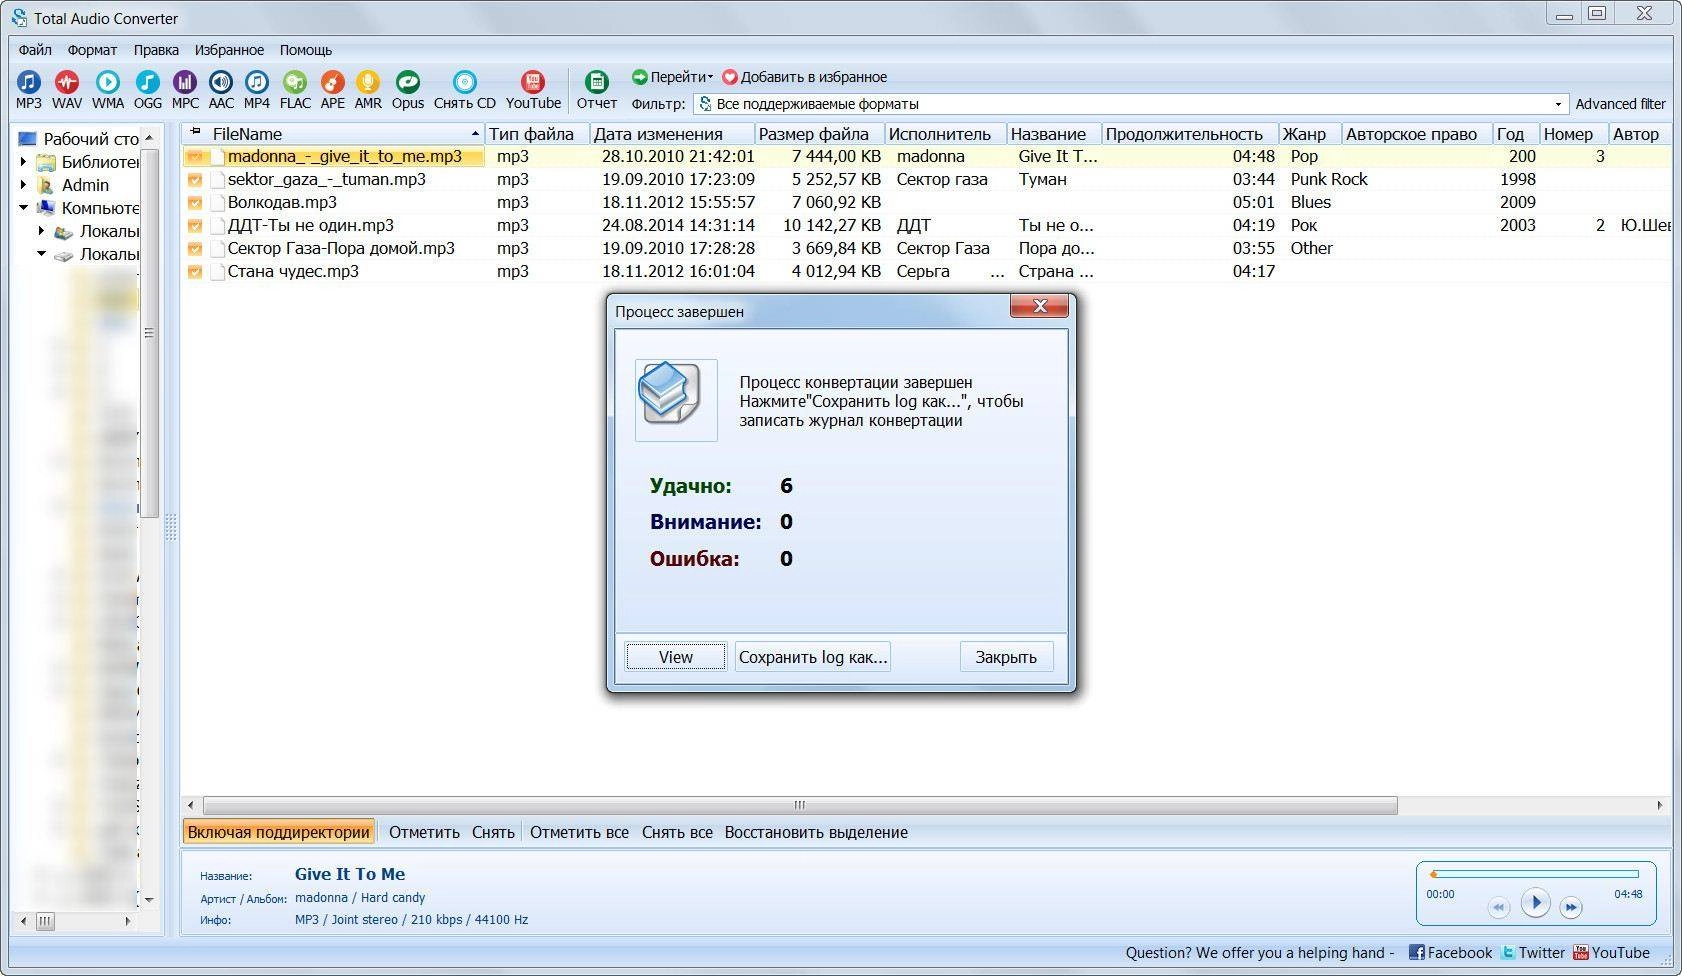The image size is (1682, 976).
Task: Open the Помощь menu
Action: [x=305, y=50]
